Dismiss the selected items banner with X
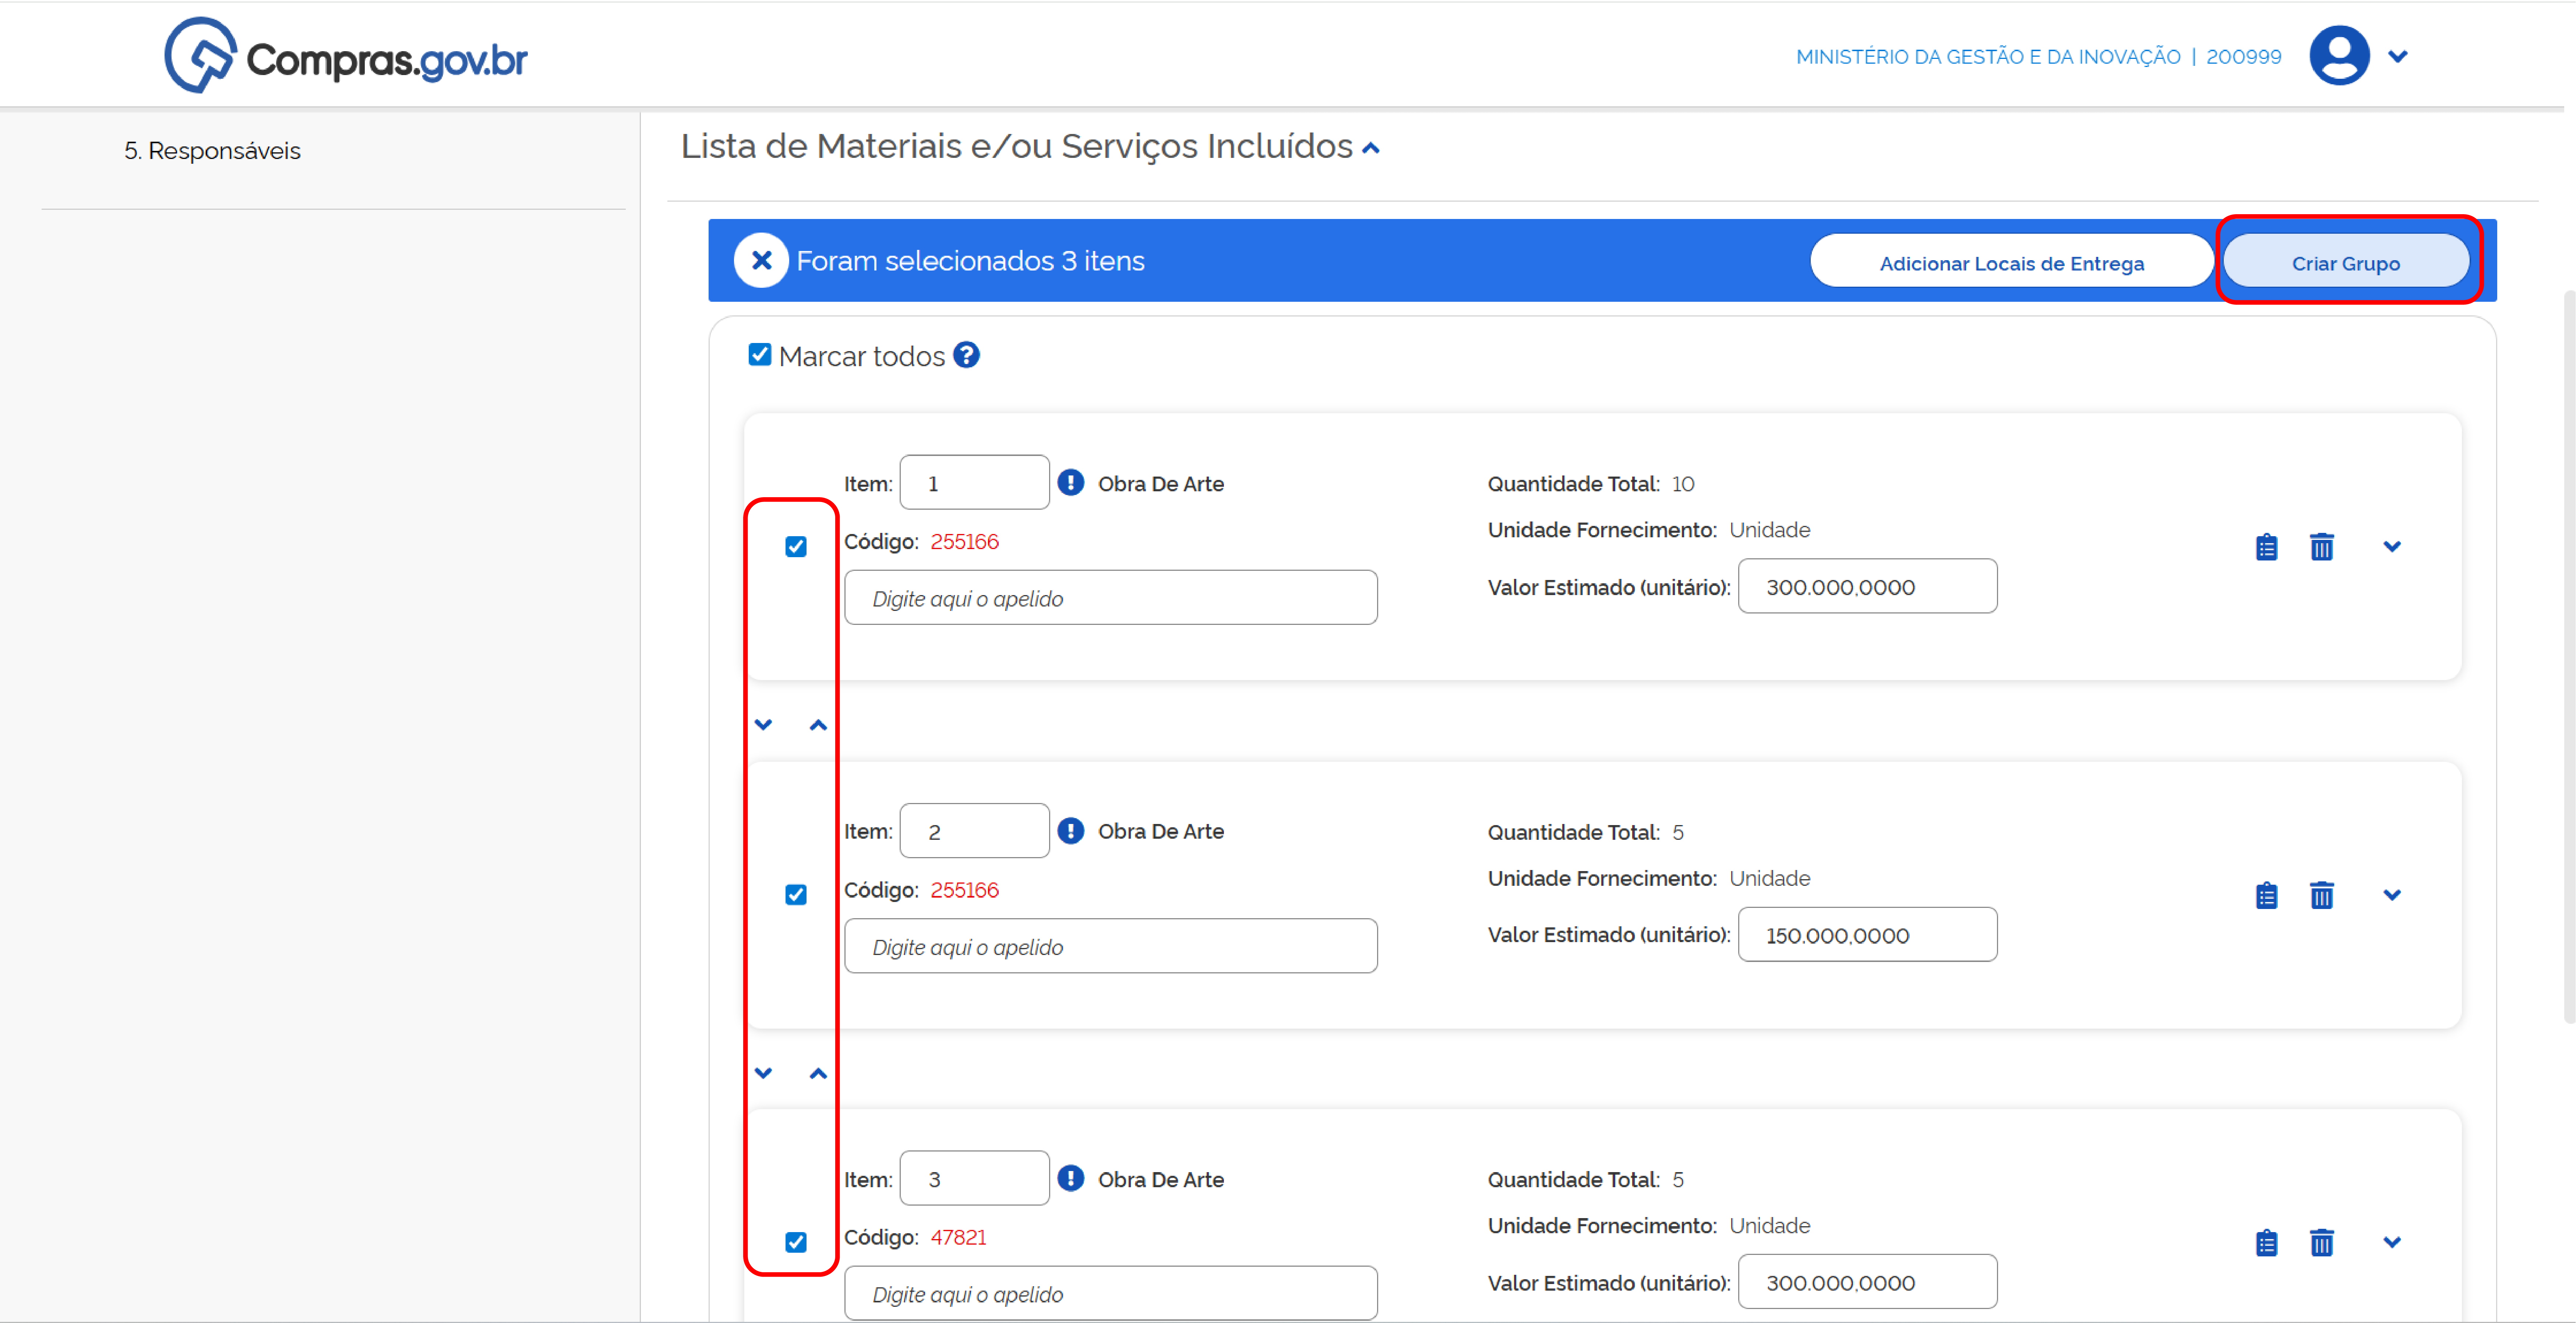This screenshot has width=2576, height=1323. tap(761, 260)
